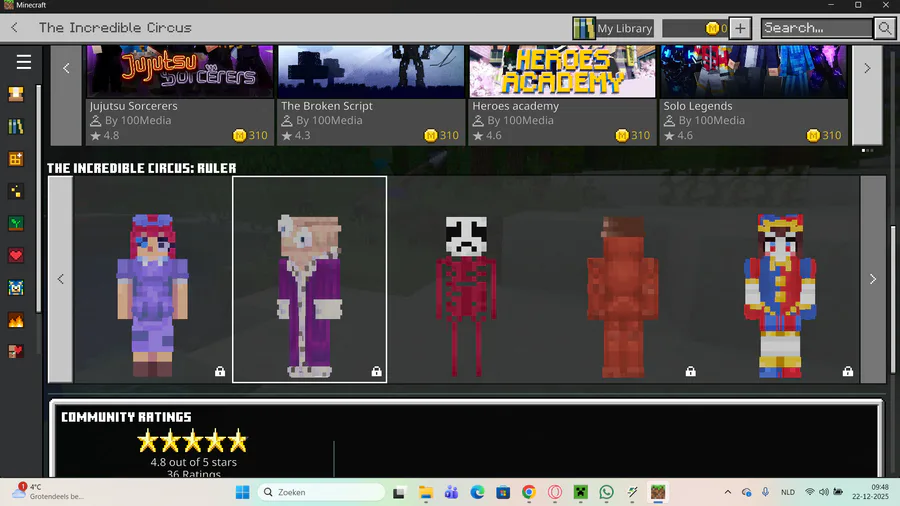Click the five-star community rating
Viewport: 900px width, 506px height.
tap(193, 441)
